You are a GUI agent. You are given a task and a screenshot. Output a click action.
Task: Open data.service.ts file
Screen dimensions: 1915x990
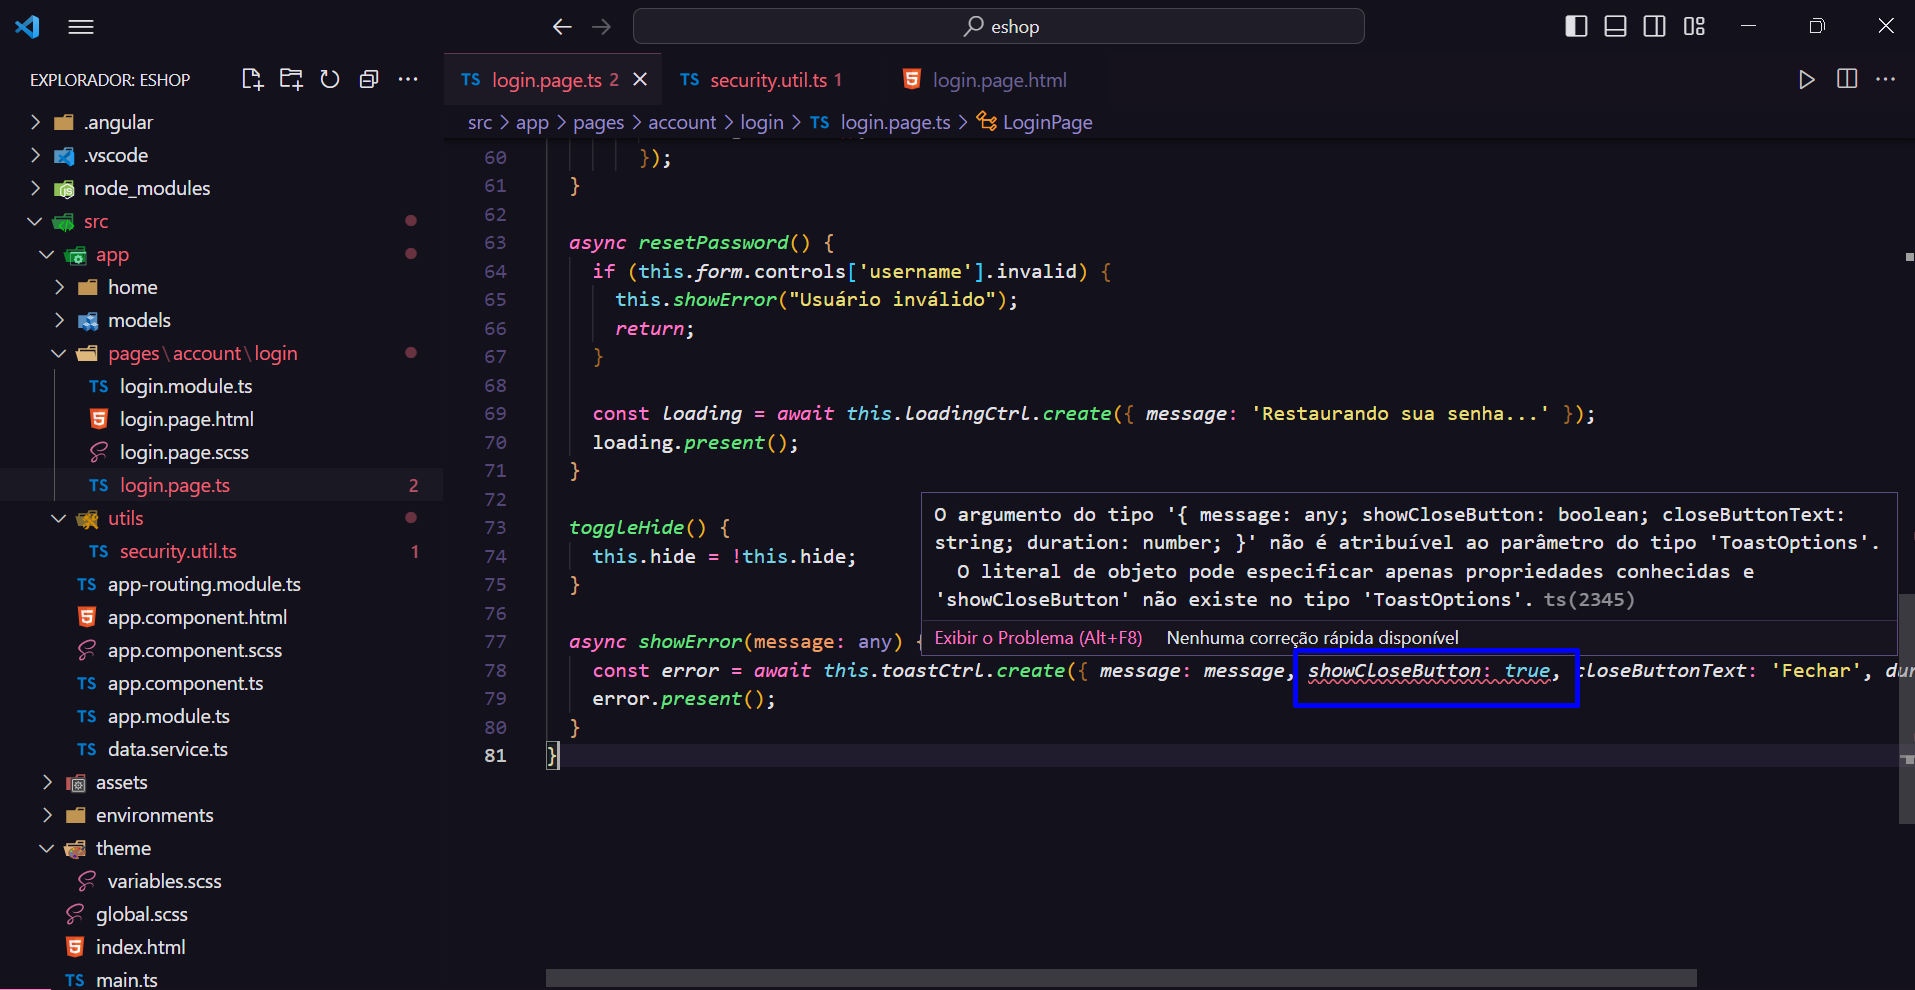[x=168, y=749]
